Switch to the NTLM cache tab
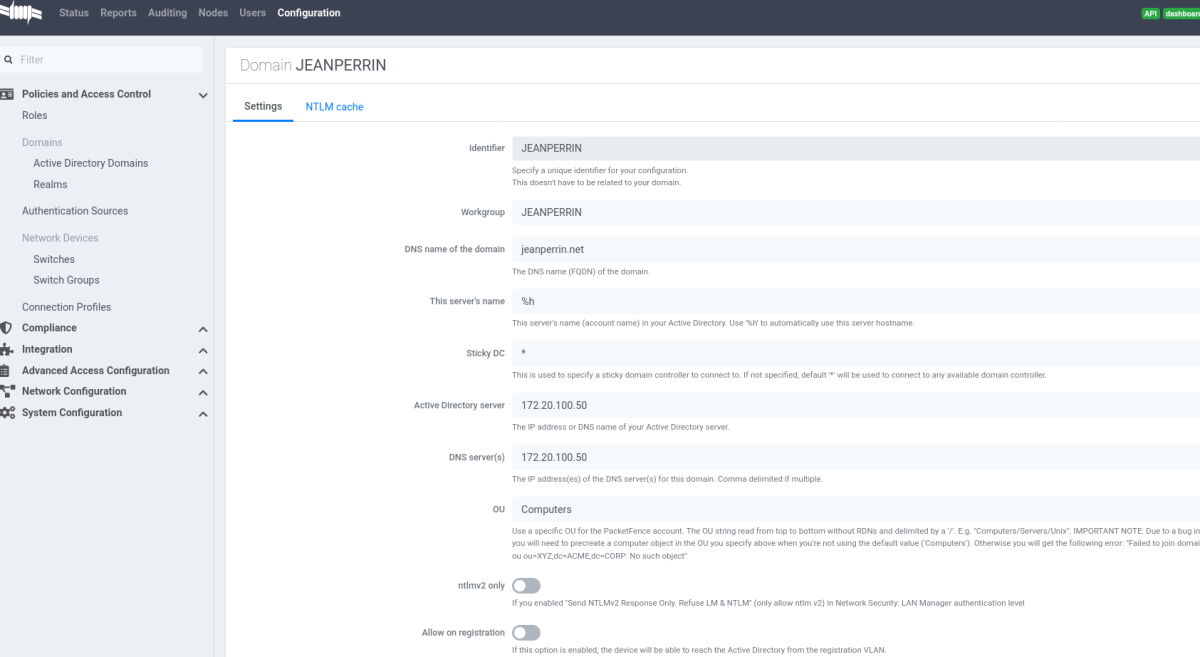The image size is (1200, 657). (334, 106)
